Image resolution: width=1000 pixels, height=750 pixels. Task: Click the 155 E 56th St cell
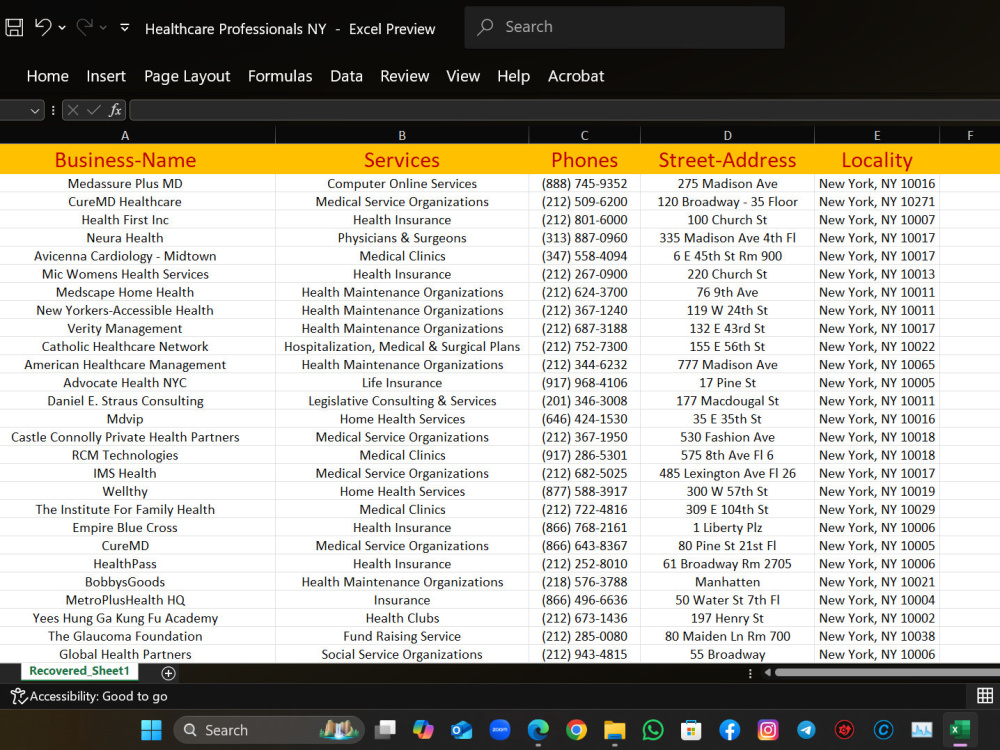tap(727, 346)
